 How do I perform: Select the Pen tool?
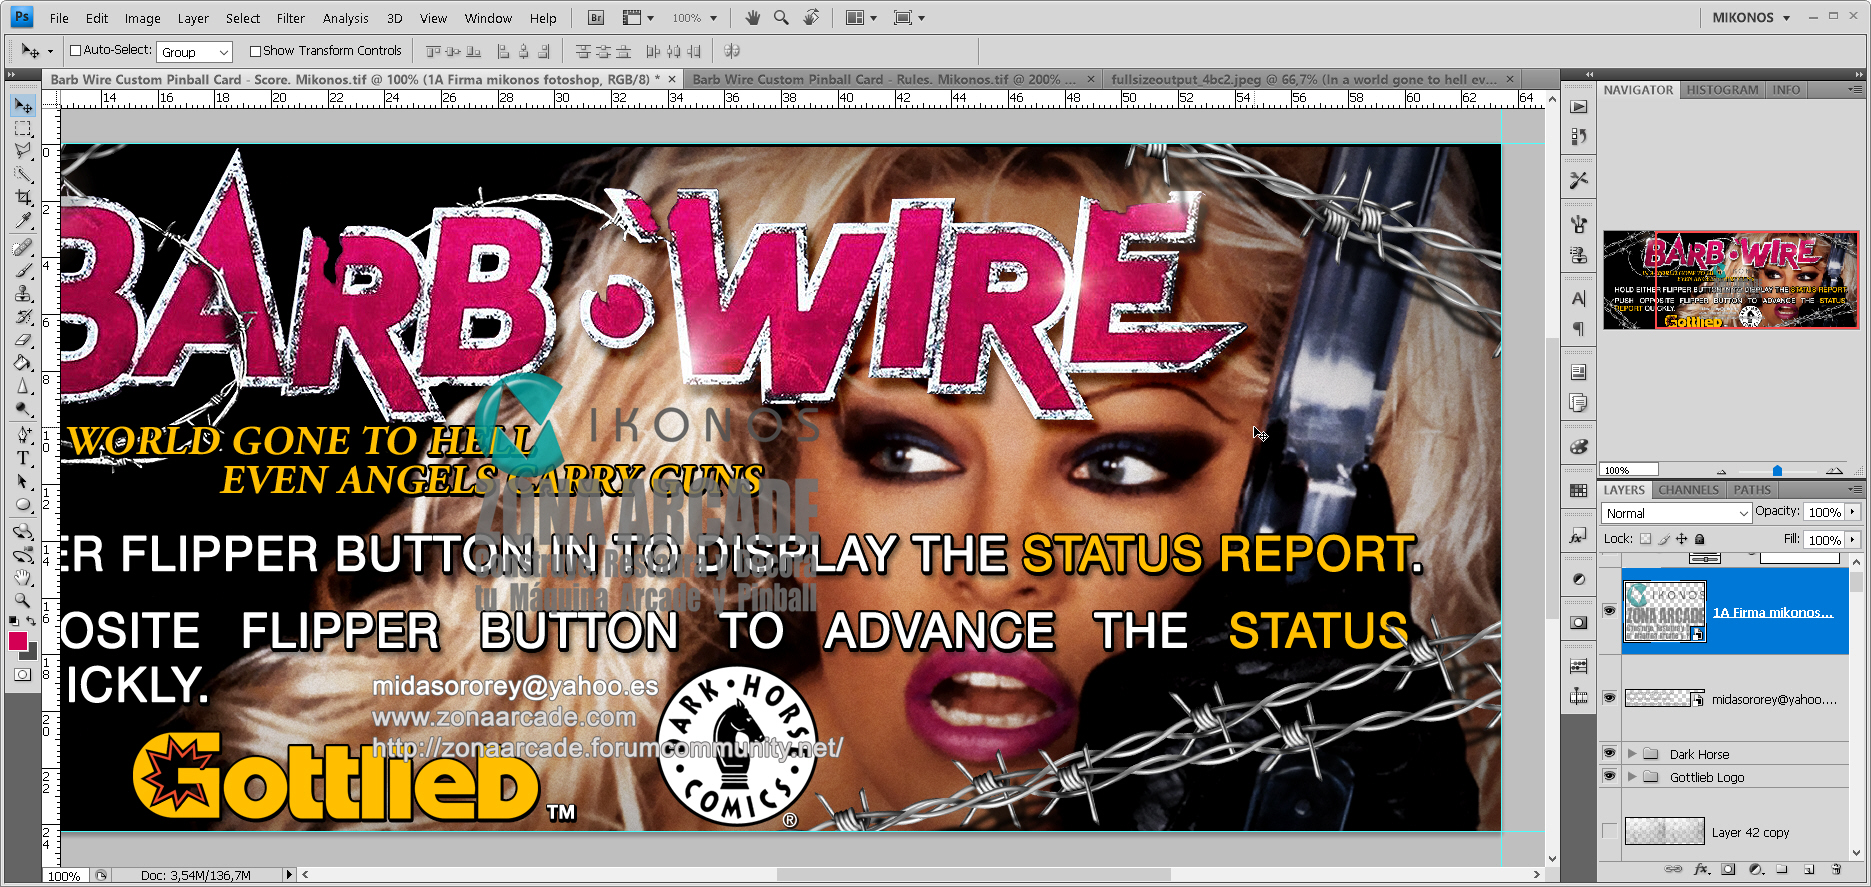[x=22, y=435]
